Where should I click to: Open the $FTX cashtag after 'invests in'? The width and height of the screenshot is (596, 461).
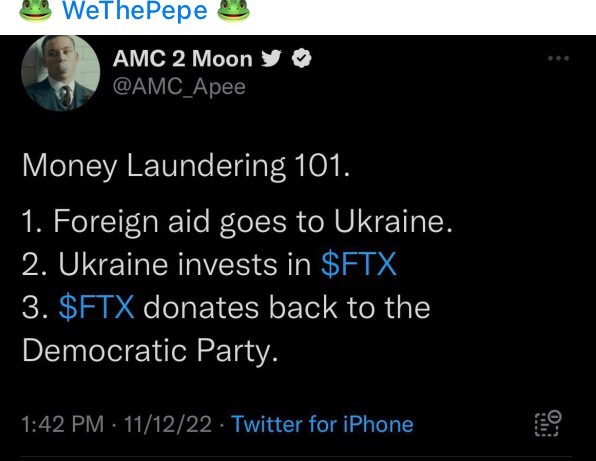coord(359,264)
